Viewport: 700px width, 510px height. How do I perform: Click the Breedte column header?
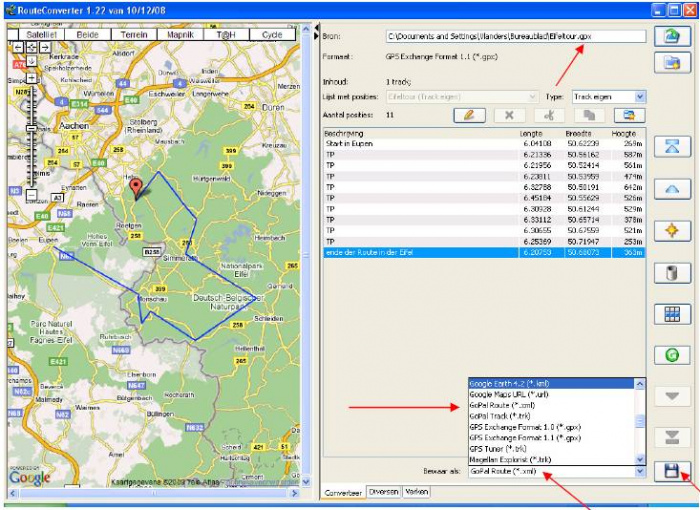[x=579, y=134]
